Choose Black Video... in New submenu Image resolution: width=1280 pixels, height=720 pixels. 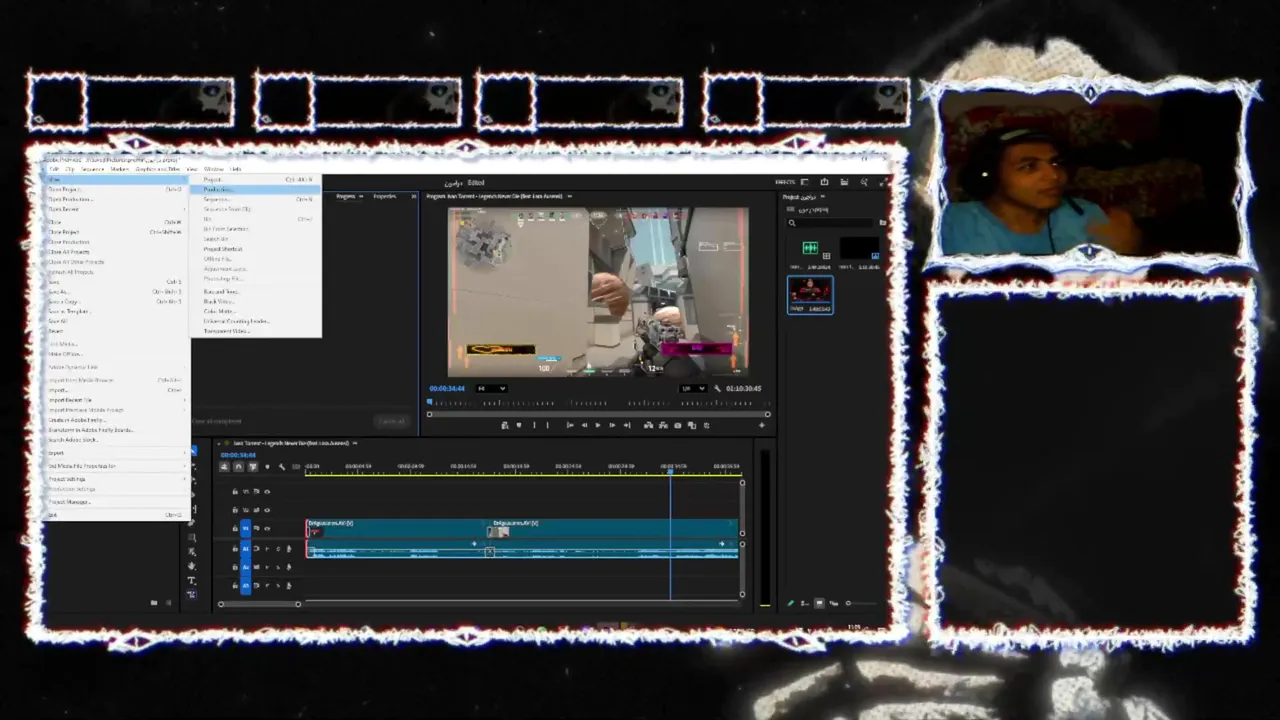[x=255, y=301]
